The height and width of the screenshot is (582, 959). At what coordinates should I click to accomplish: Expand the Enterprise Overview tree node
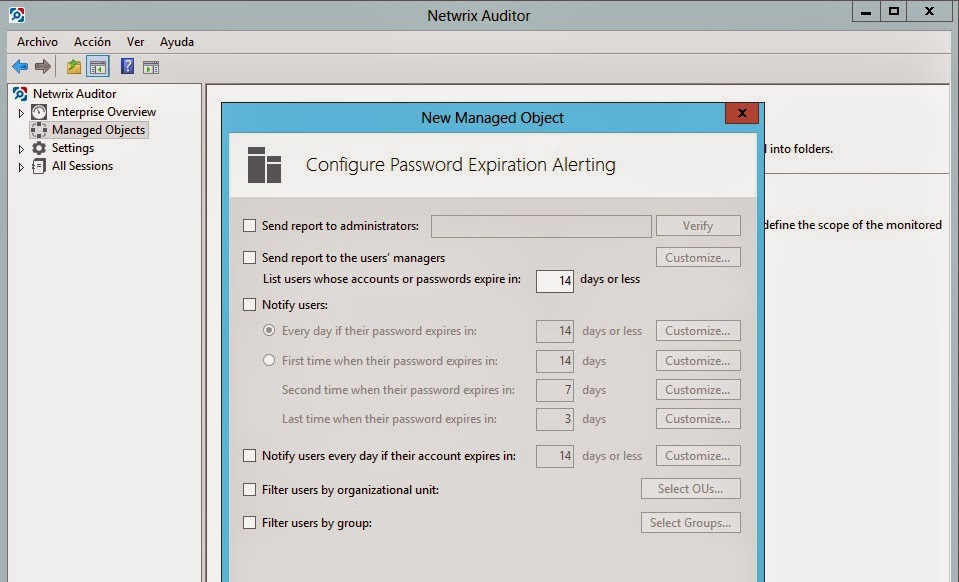coord(22,113)
